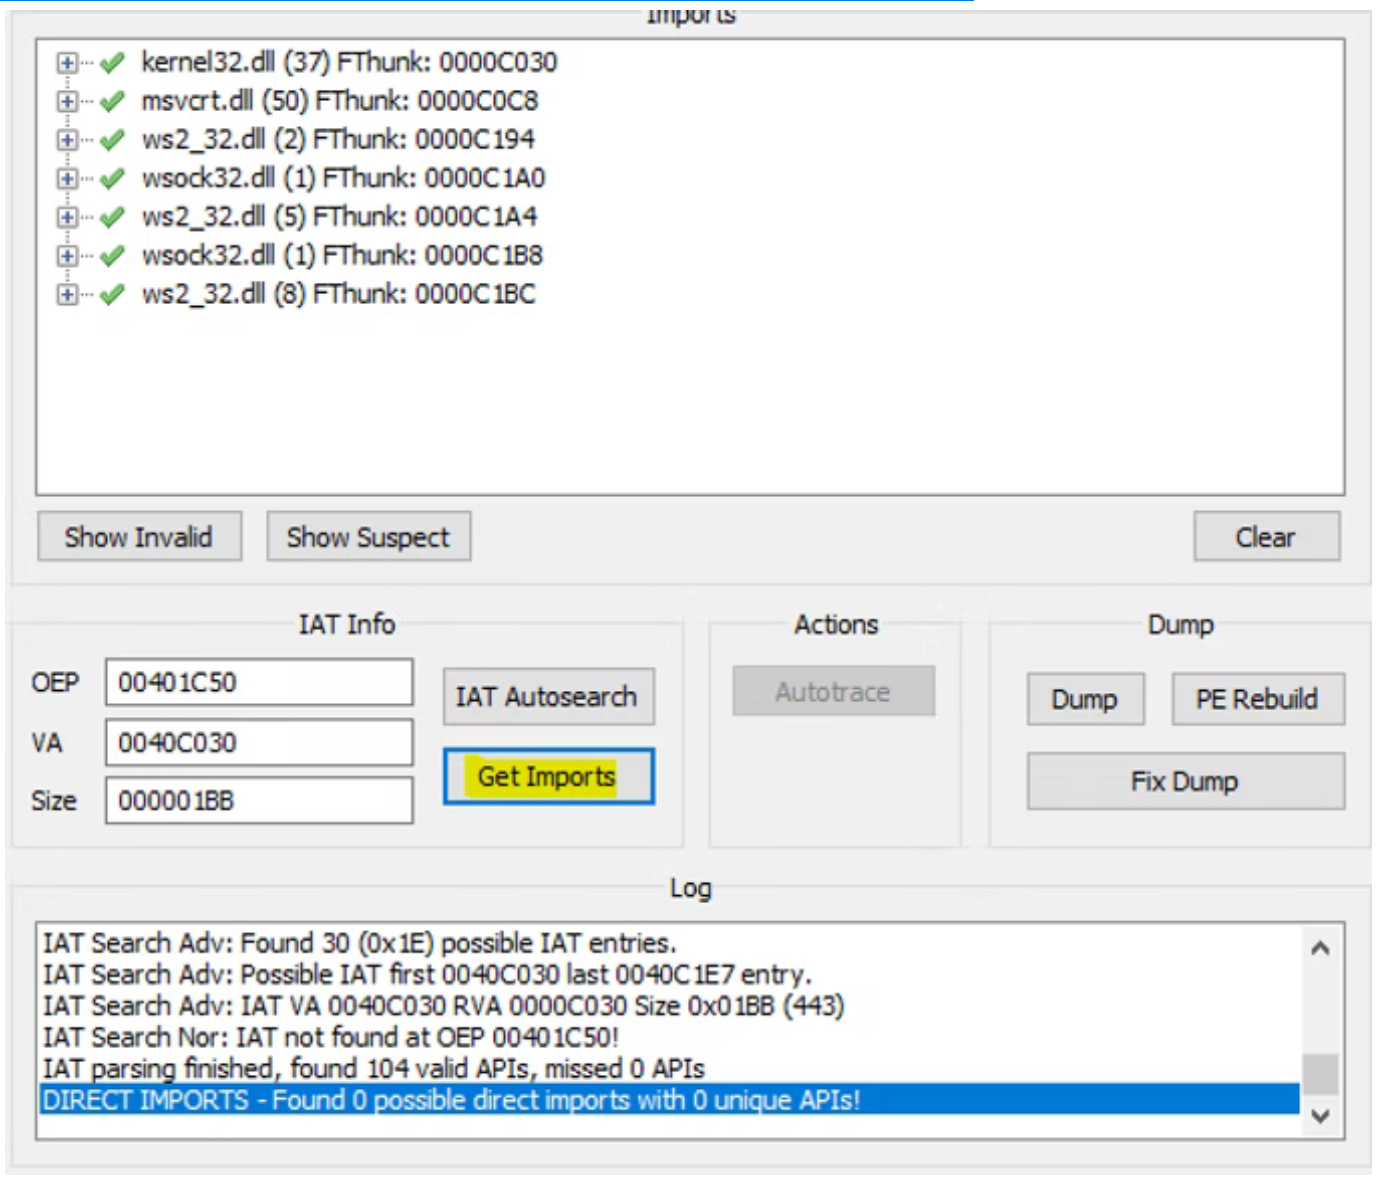Open PE Rebuild

point(1256,699)
